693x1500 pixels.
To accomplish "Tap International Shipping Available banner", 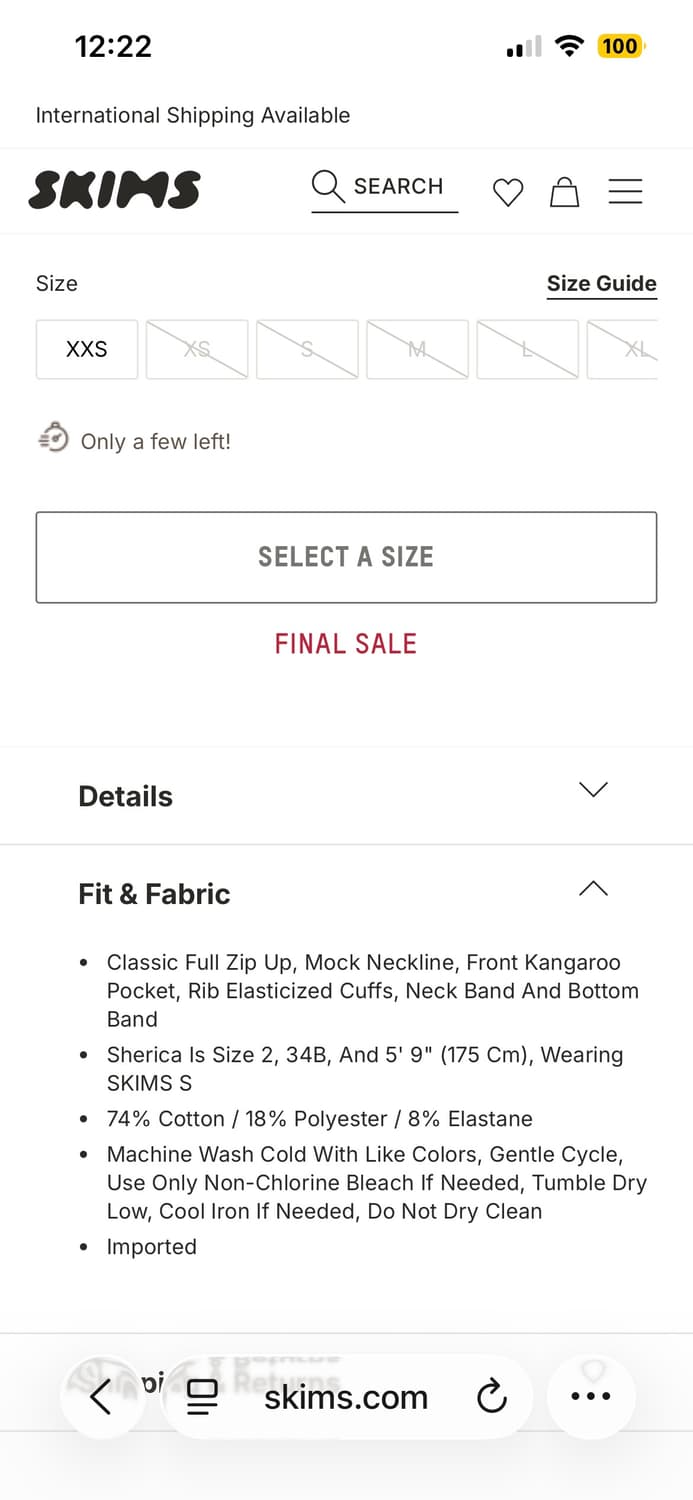I will pos(193,115).
